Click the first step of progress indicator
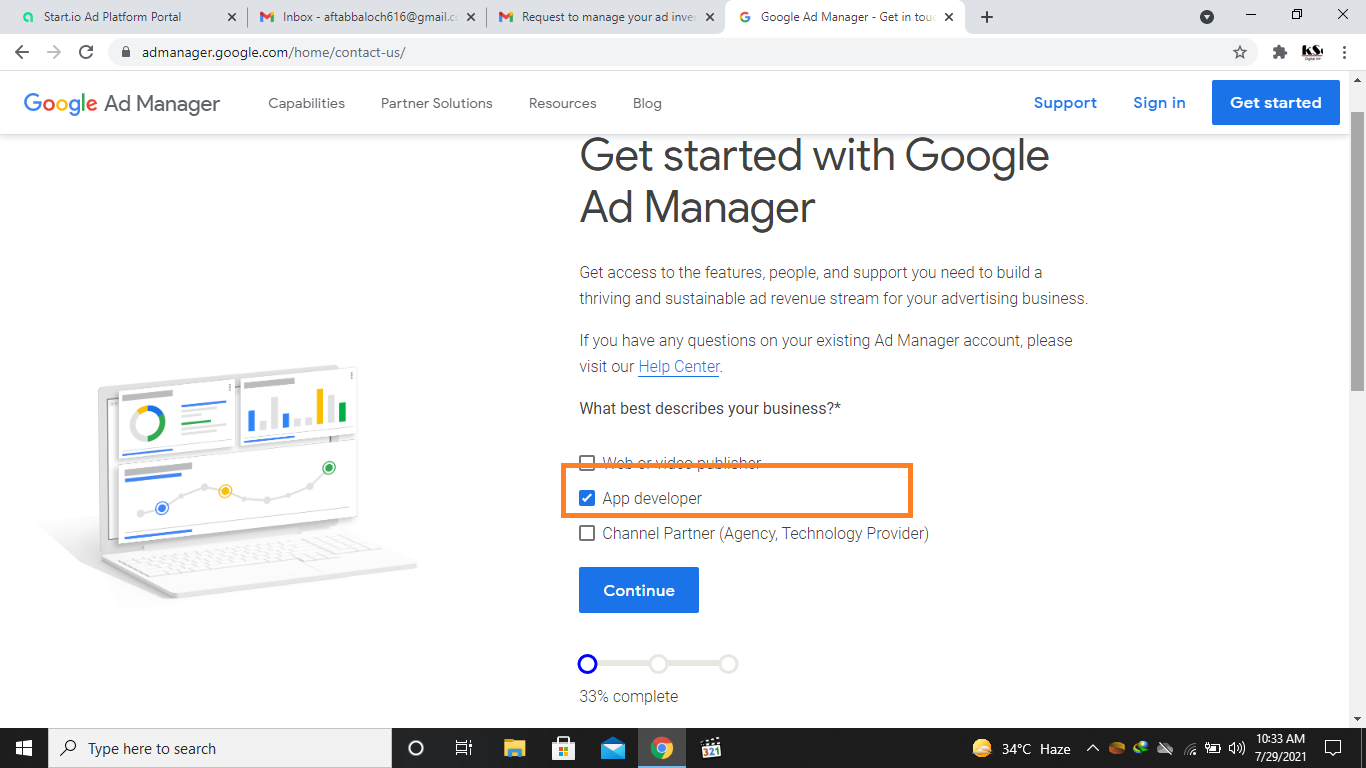The height and width of the screenshot is (768, 1366). click(588, 664)
